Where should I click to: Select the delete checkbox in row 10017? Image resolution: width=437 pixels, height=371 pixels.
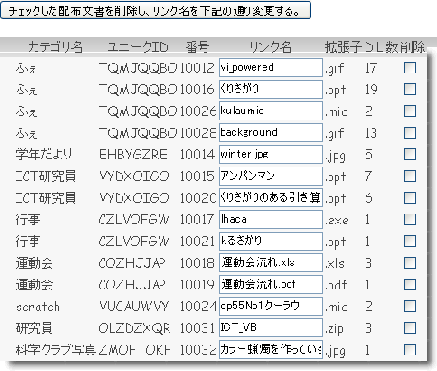410,219
